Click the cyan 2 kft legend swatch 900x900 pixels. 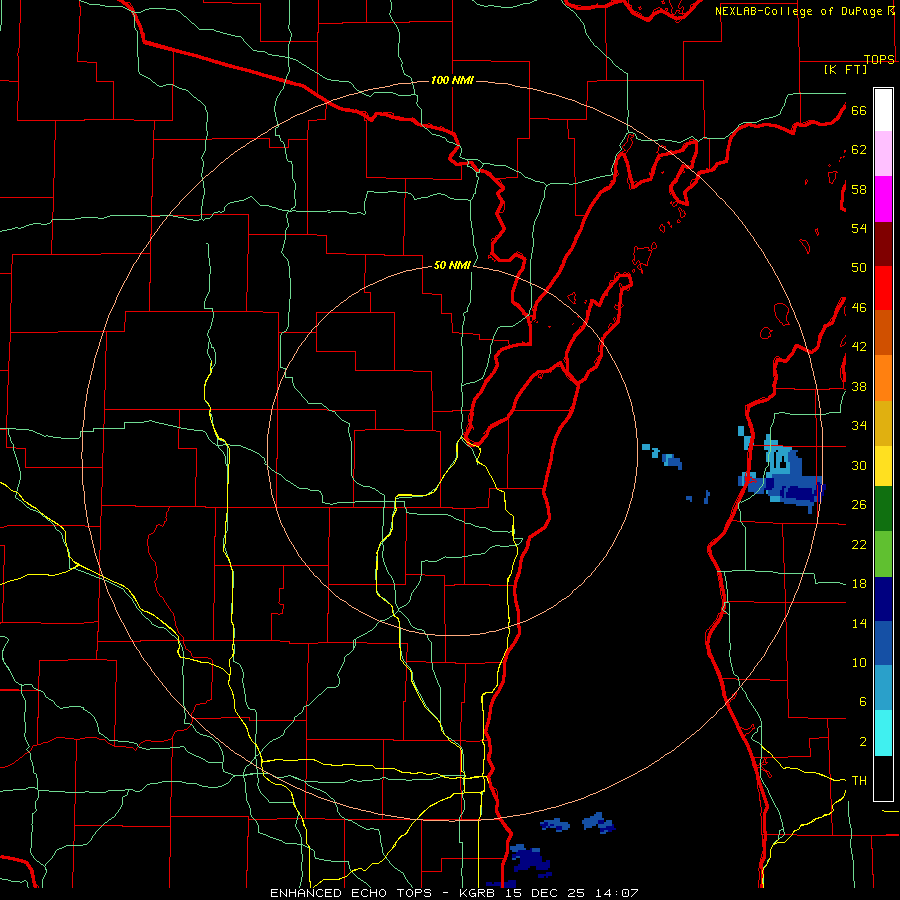pyautogui.click(x=883, y=734)
